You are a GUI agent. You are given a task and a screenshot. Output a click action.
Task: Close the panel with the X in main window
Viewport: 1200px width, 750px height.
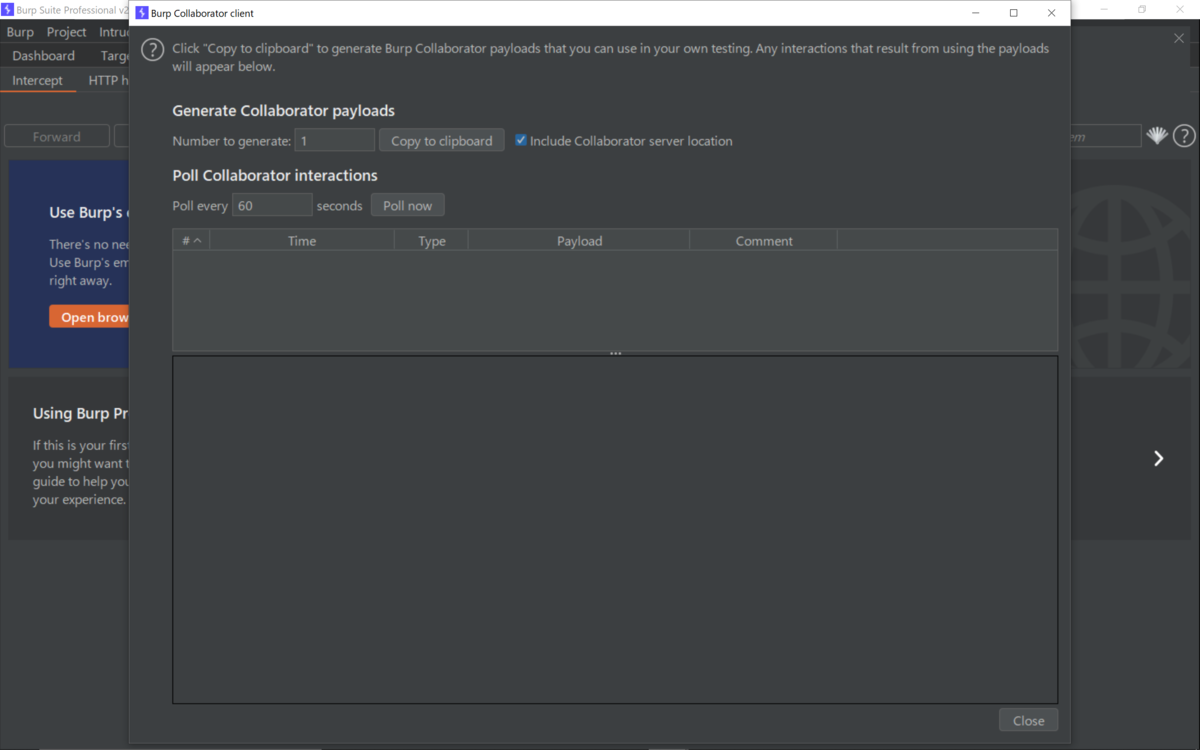click(x=1179, y=38)
